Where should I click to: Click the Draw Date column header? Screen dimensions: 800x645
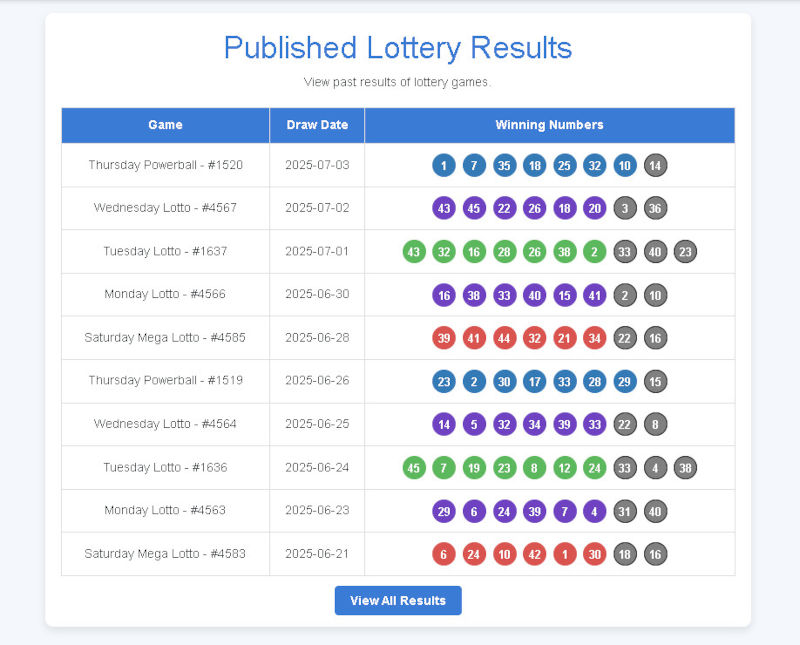(x=317, y=125)
